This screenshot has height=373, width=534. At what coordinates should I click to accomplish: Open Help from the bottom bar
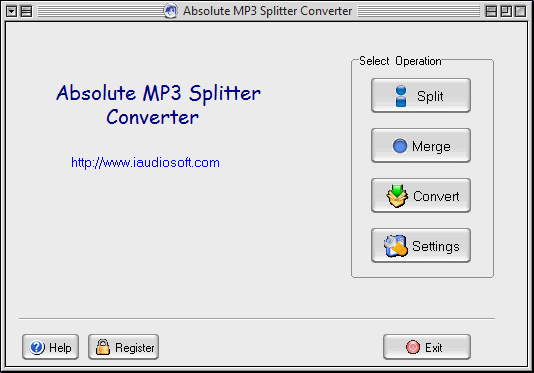(x=50, y=347)
